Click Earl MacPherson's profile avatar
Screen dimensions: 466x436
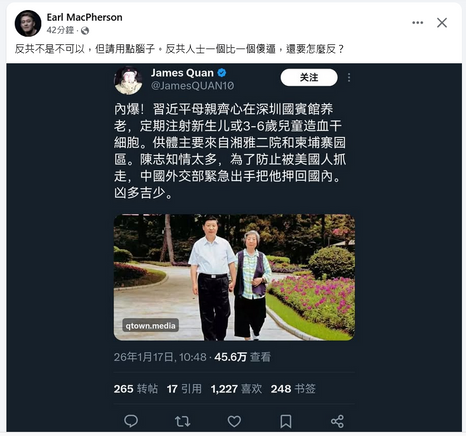(28, 23)
